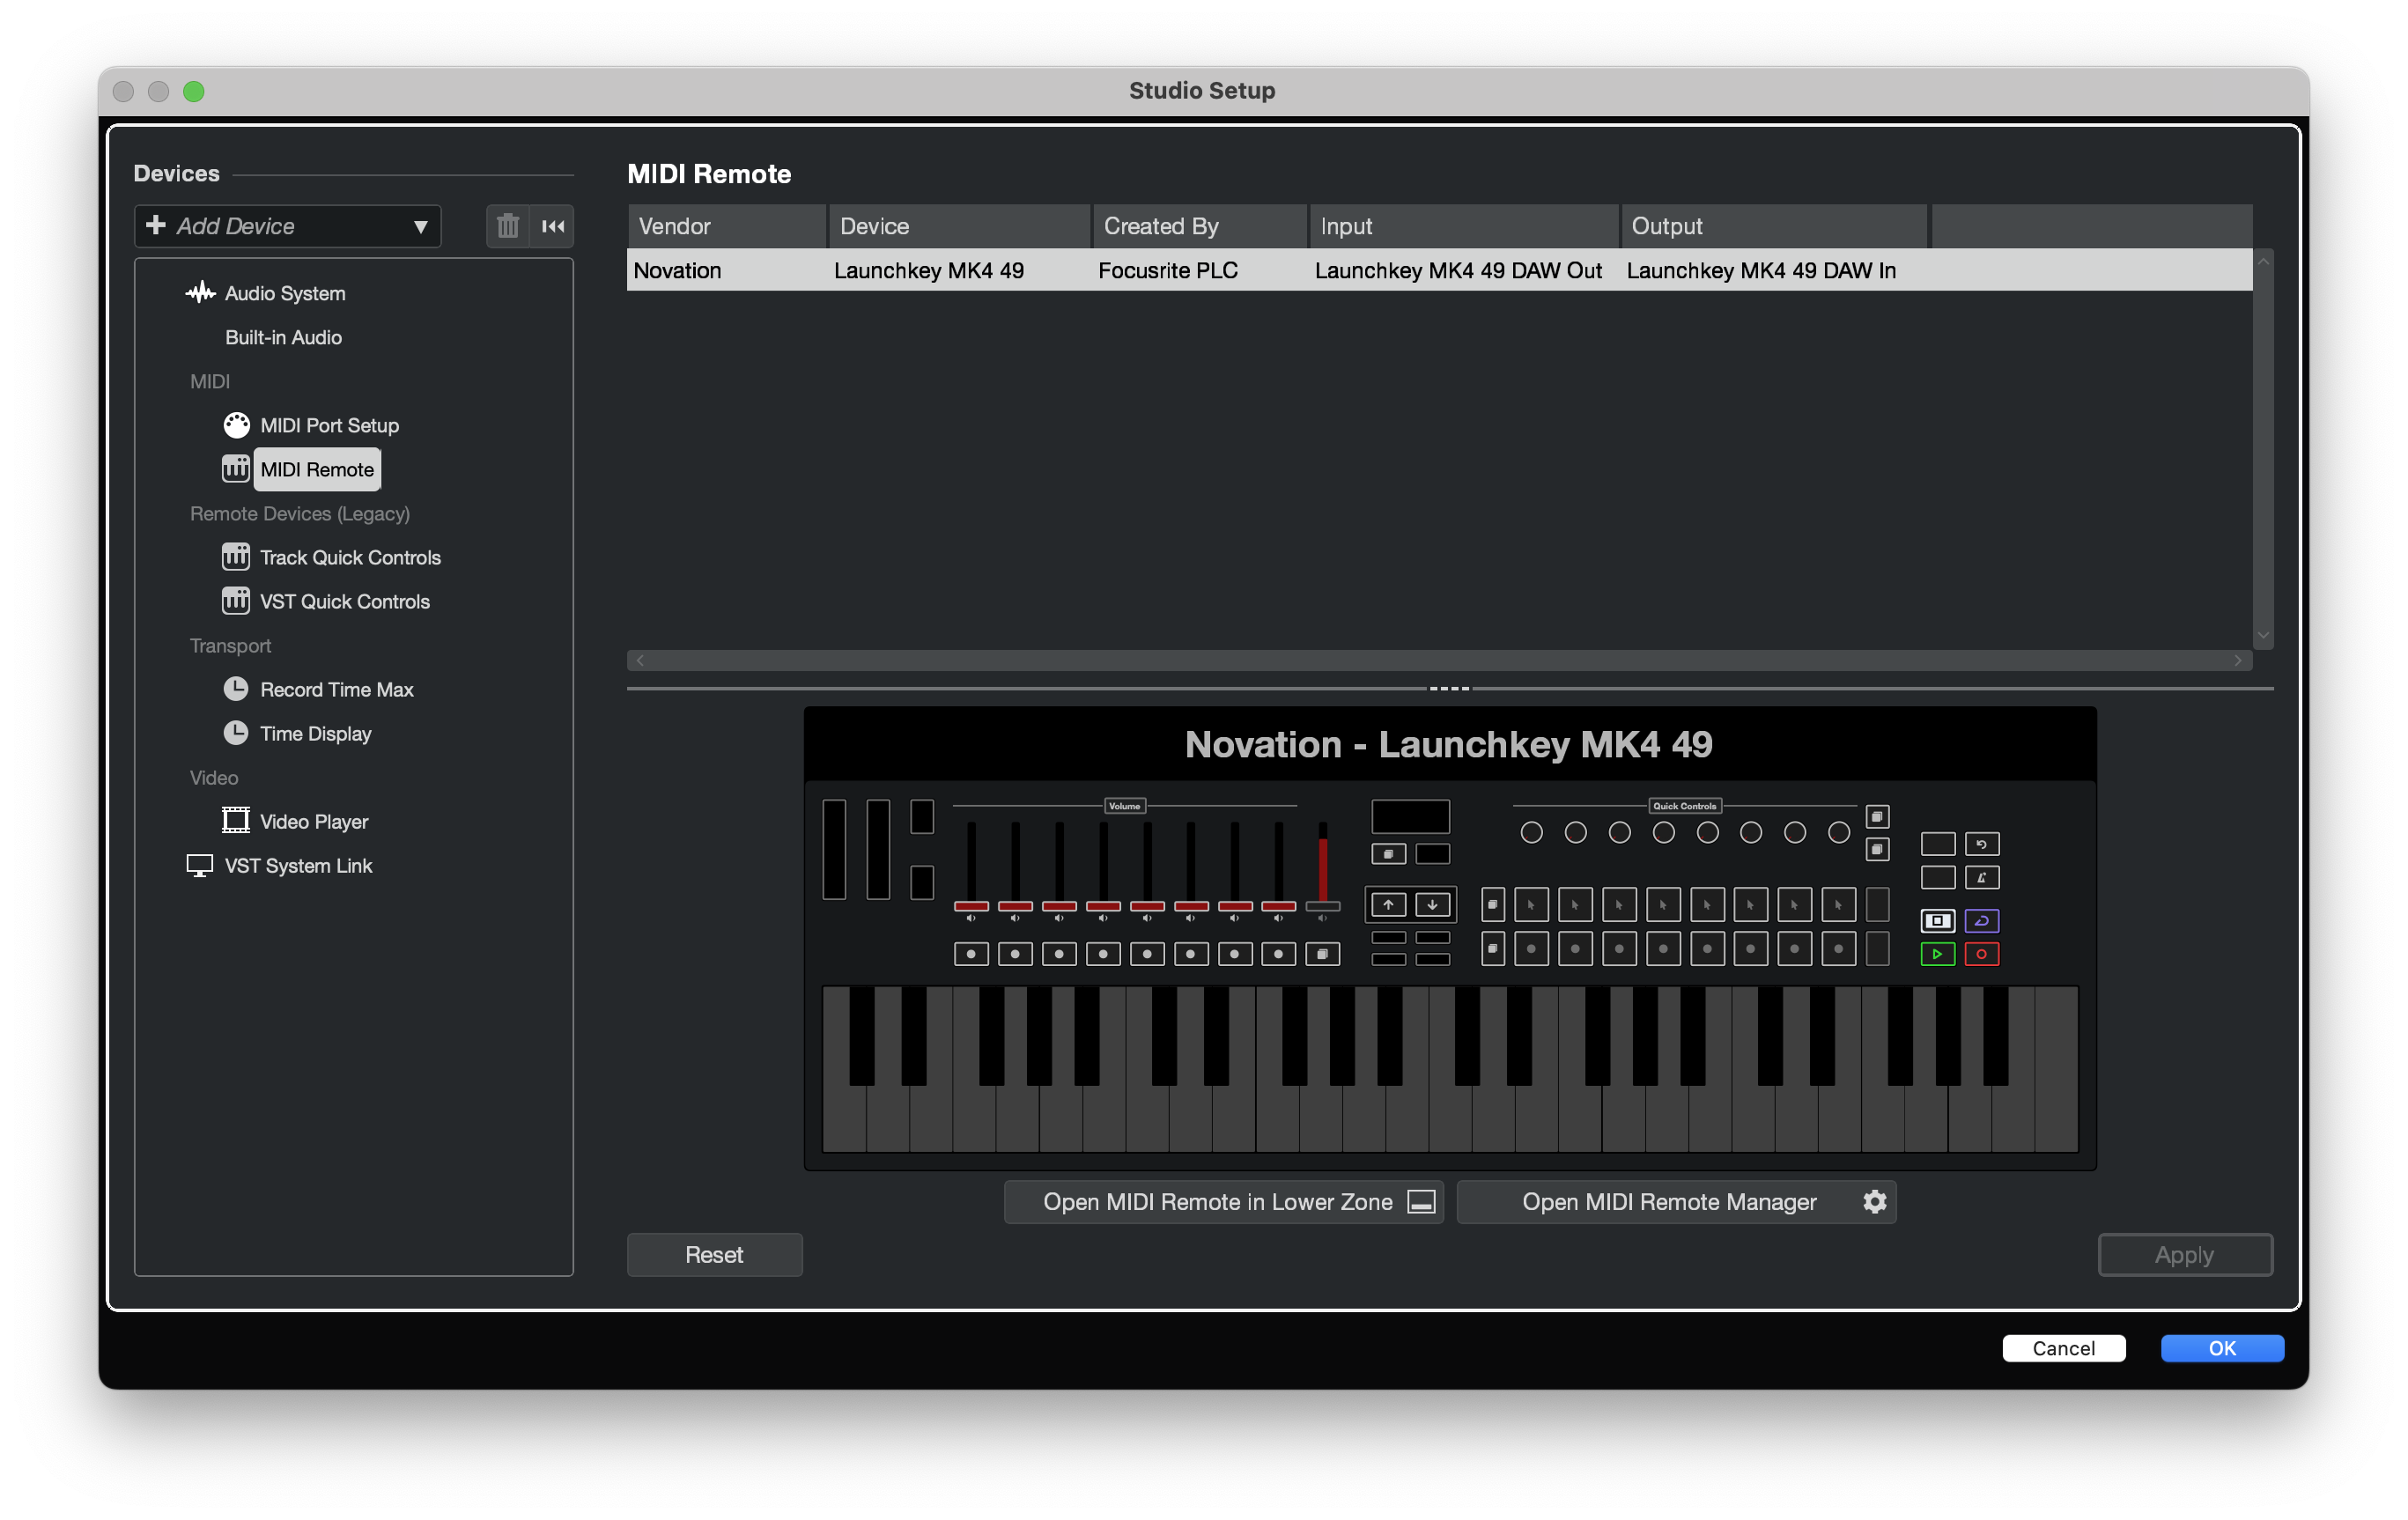Click the Track Quick Controls icon
This screenshot has width=2408, height=1520.
tap(236, 557)
